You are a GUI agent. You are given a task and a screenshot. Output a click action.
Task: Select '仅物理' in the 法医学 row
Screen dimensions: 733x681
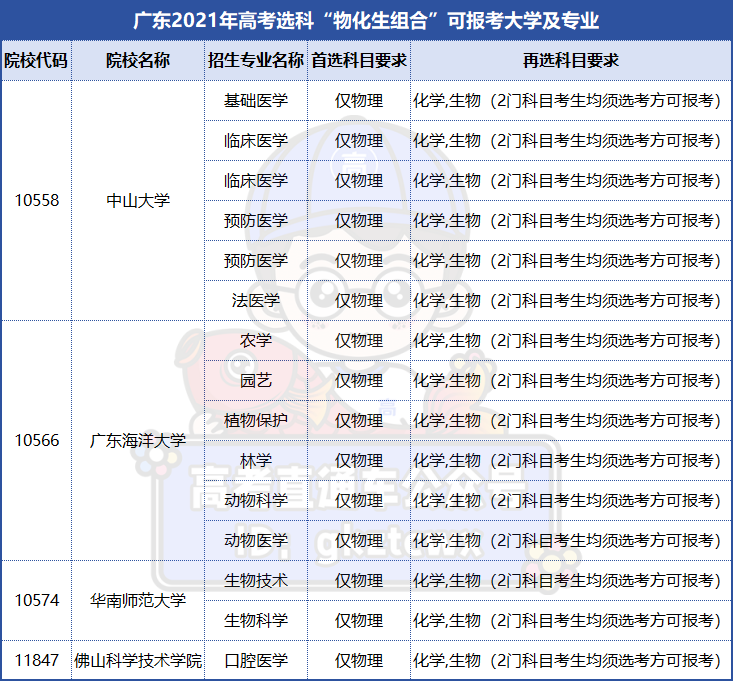coord(359,301)
